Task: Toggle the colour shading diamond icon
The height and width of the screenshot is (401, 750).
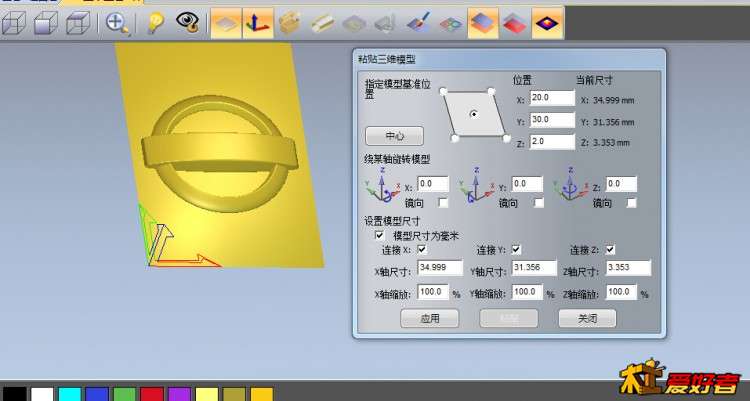Action: click(x=547, y=23)
